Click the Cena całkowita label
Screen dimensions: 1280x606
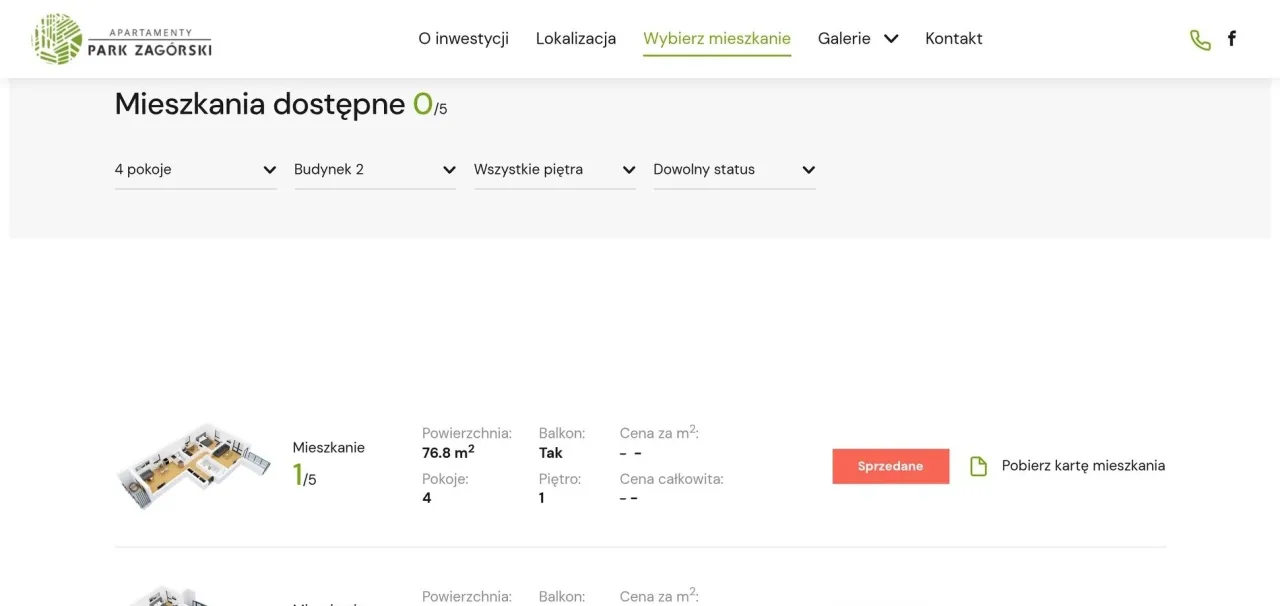[x=672, y=479]
